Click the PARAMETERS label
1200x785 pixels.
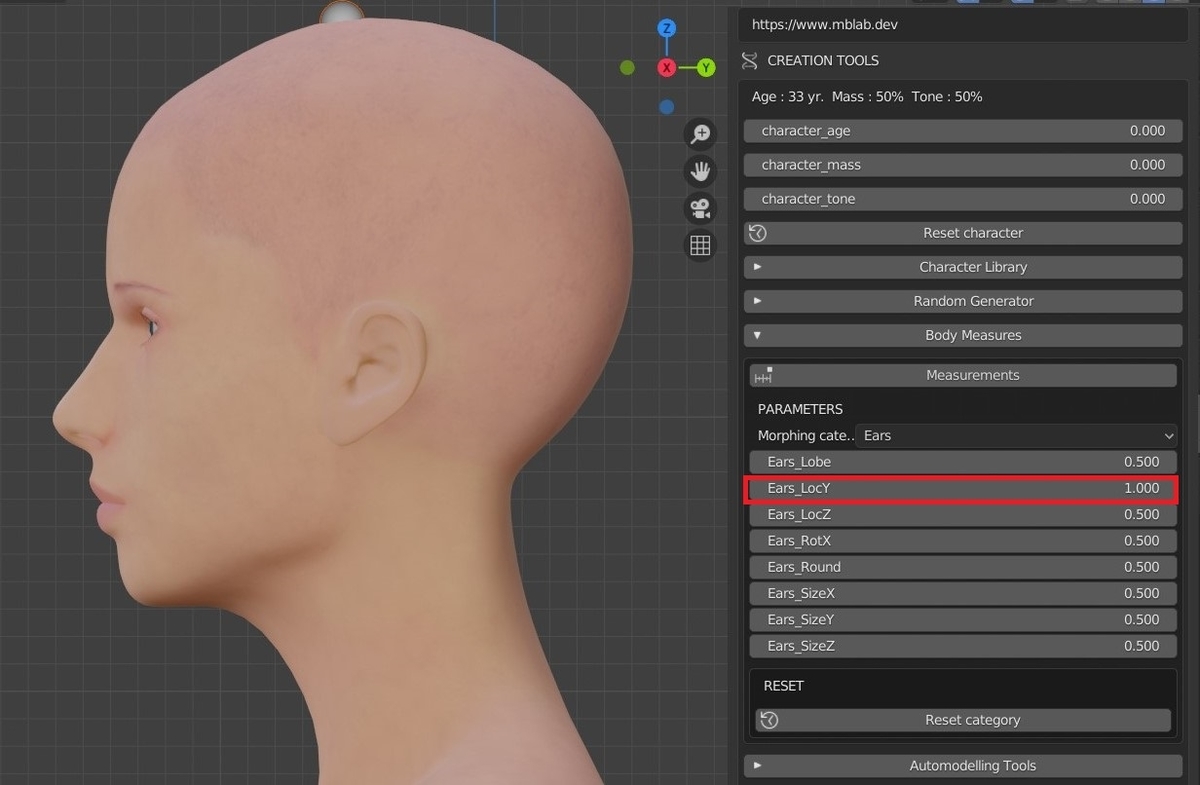point(800,409)
